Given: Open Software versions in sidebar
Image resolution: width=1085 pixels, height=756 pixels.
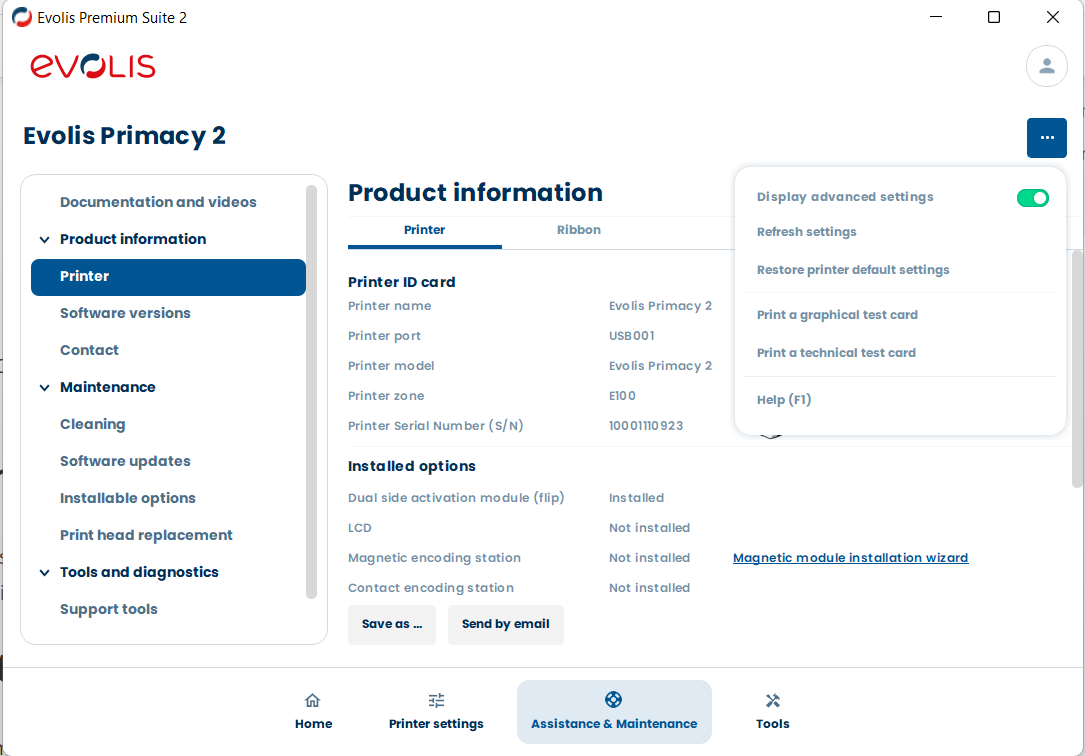Looking at the screenshot, I should pyautogui.click(x=125, y=313).
